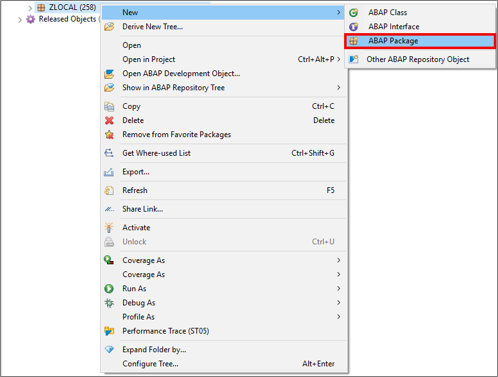Click the Ctrl+Shift+G shortcut text
This screenshot has width=498, height=377.
[x=313, y=153]
